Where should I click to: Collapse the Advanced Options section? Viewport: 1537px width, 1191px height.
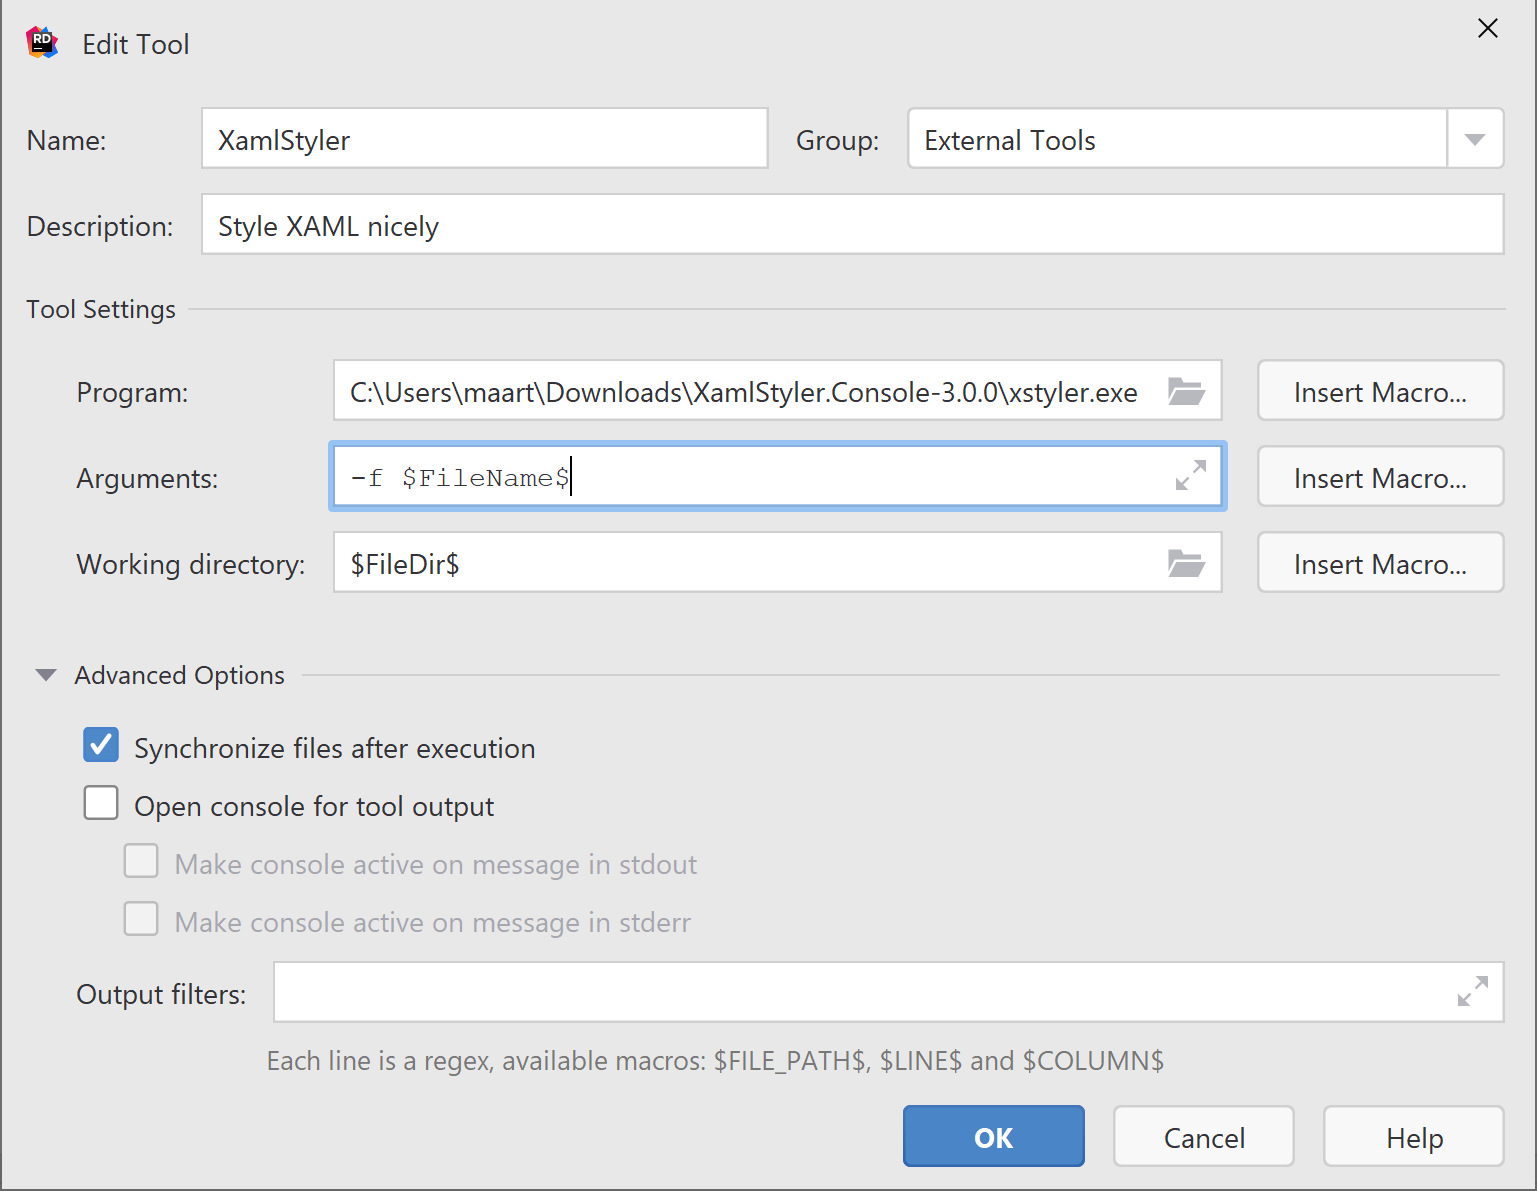(x=46, y=675)
